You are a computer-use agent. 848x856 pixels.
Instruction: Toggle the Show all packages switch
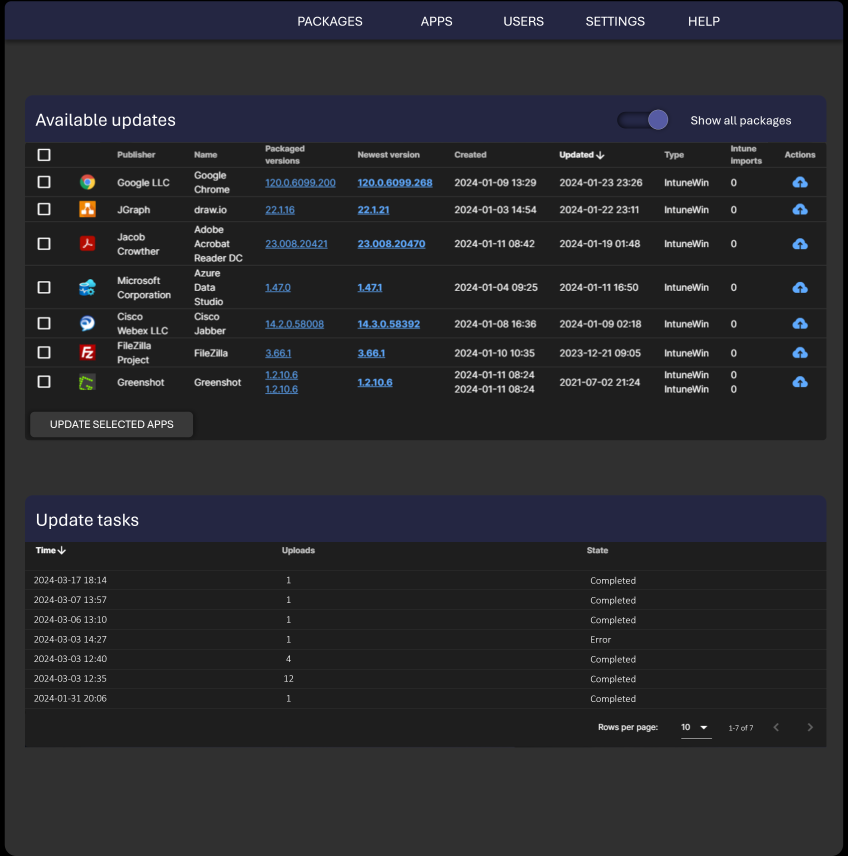tap(643, 120)
